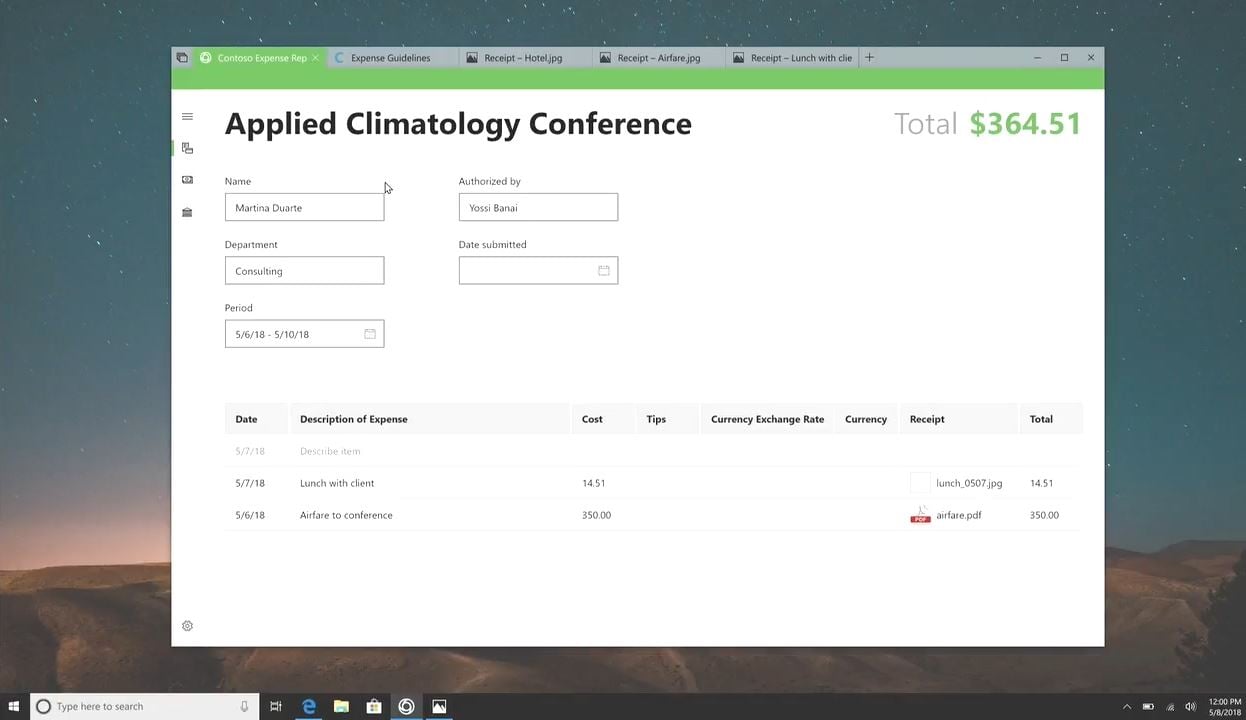Open Date submitted calendar picker icon
This screenshot has width=1246, height=720.
point(604,271)
